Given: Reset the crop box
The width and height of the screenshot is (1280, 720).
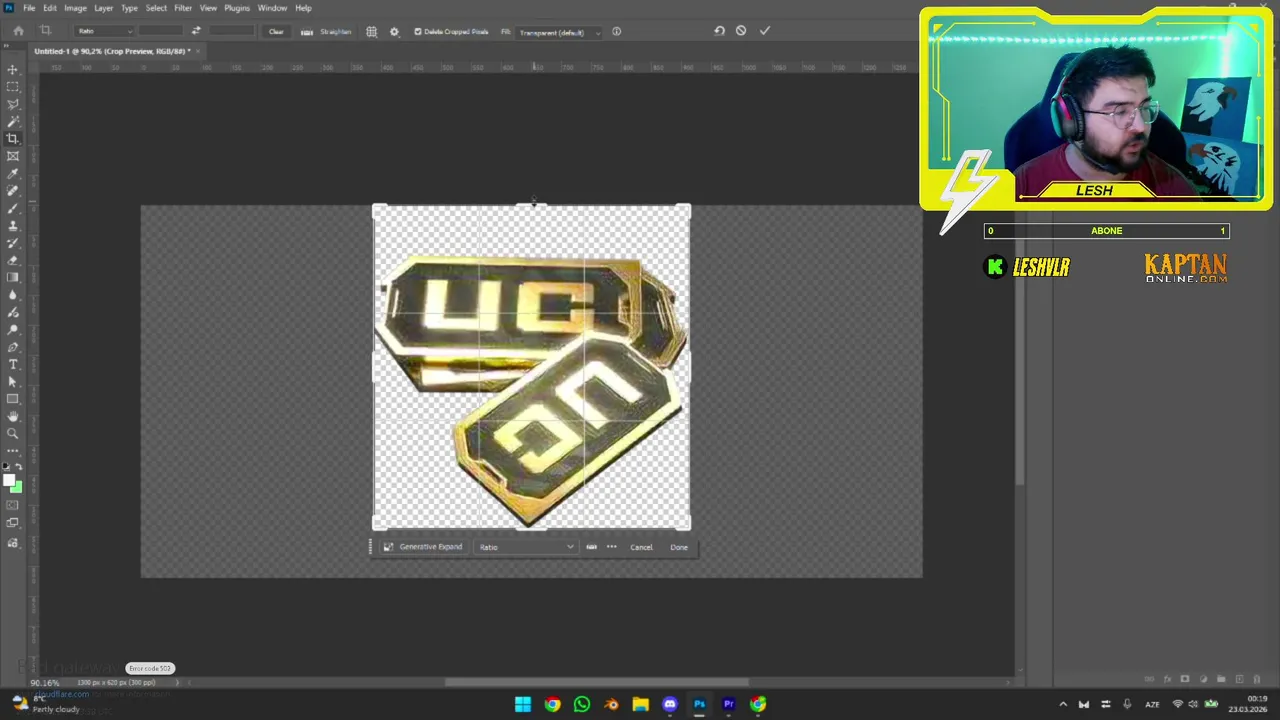Looking at the screenshot, I should point(719,31).
